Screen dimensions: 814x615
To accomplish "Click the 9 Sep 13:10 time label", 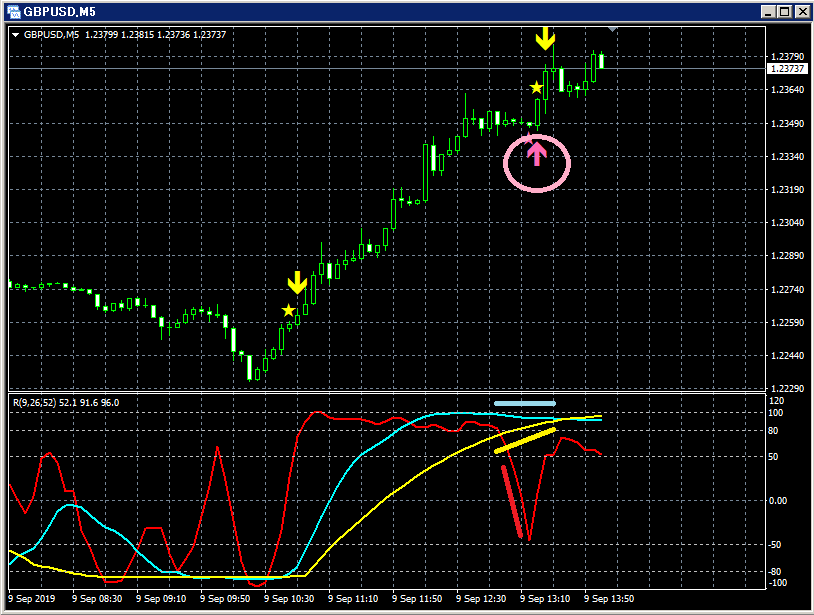I will coord(545,598).
